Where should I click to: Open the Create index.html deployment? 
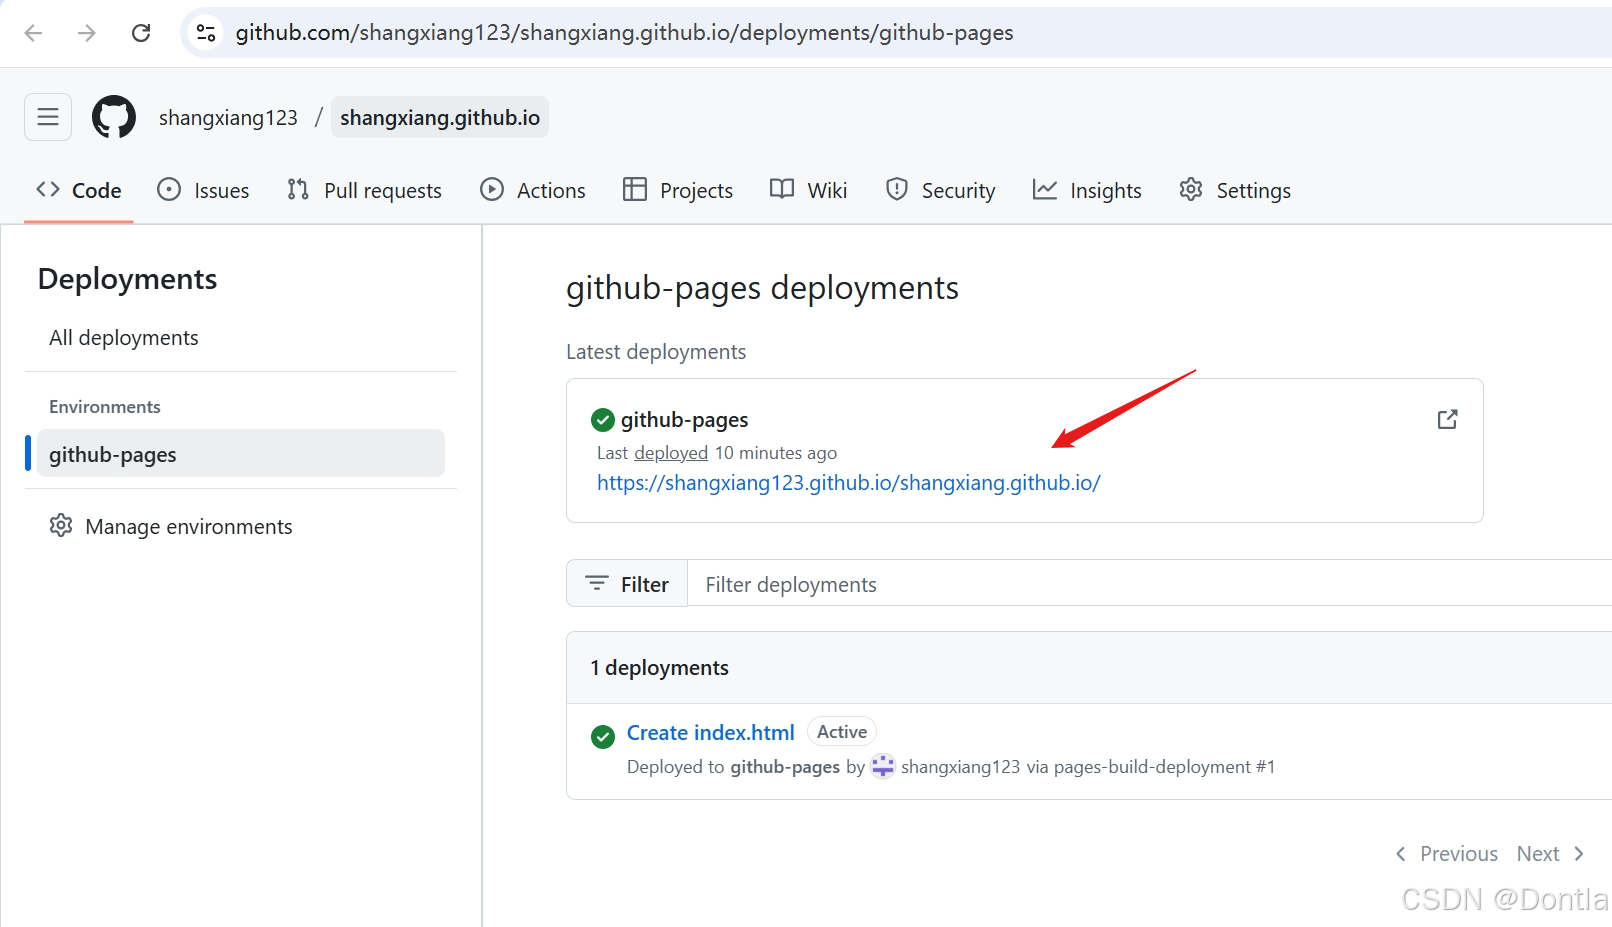[x=710, y=732]
